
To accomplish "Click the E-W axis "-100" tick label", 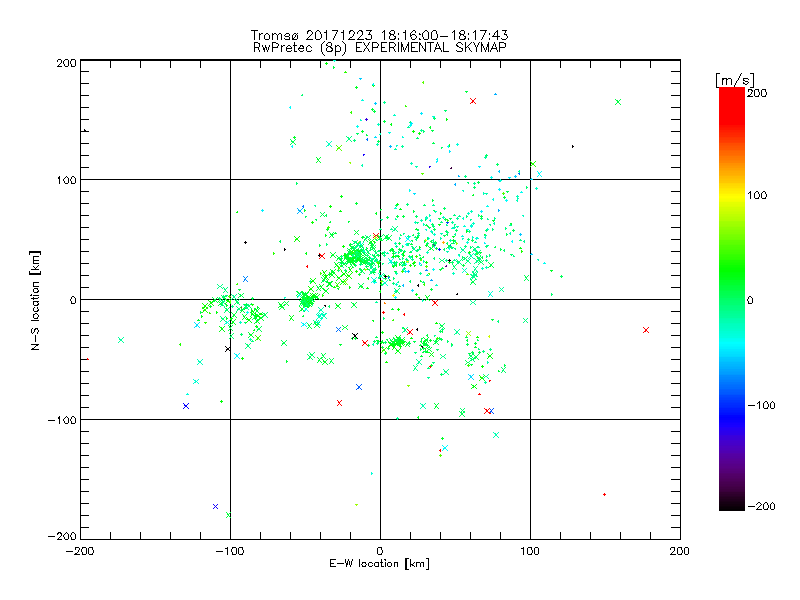I will pos(230,552).
